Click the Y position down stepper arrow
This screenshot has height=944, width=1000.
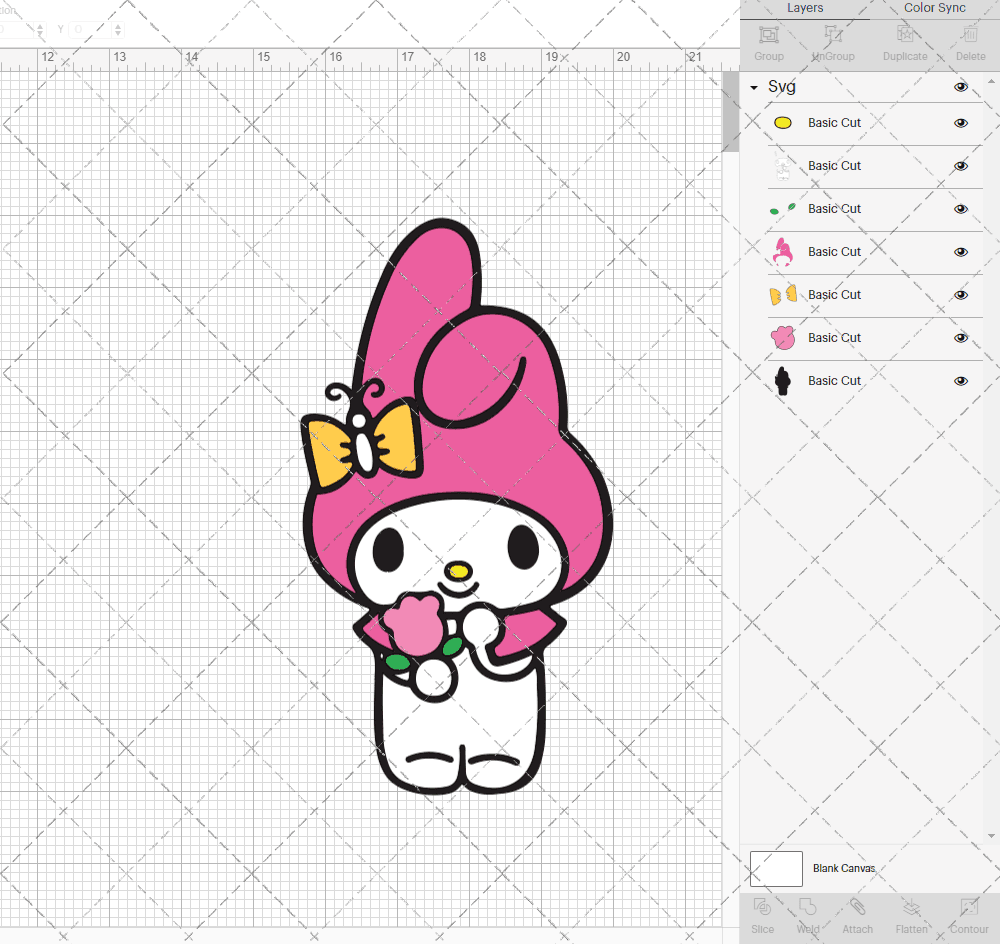(x=117, y=33)
